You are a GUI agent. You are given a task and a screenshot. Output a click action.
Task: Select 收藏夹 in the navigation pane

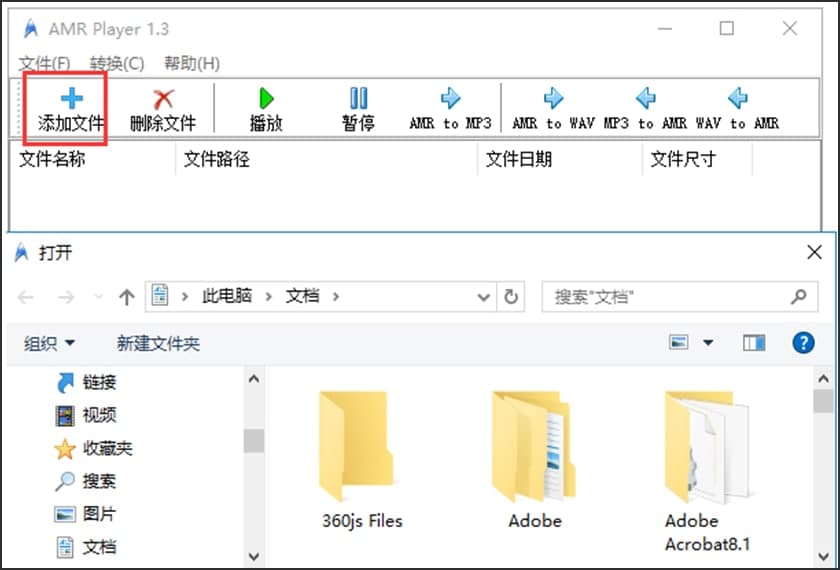pyautogui.click(x=93, y=448)
